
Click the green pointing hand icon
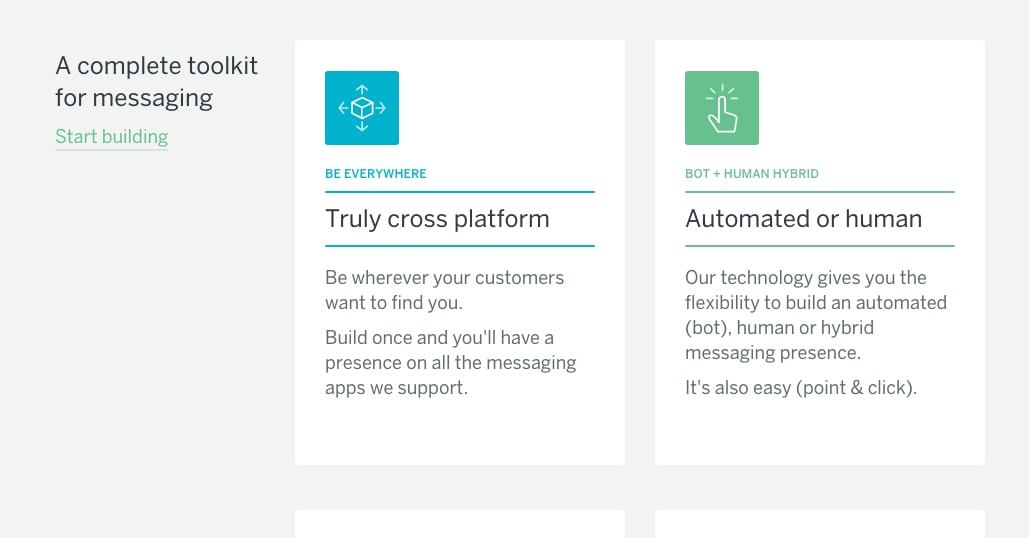click(x=722, y=108)
